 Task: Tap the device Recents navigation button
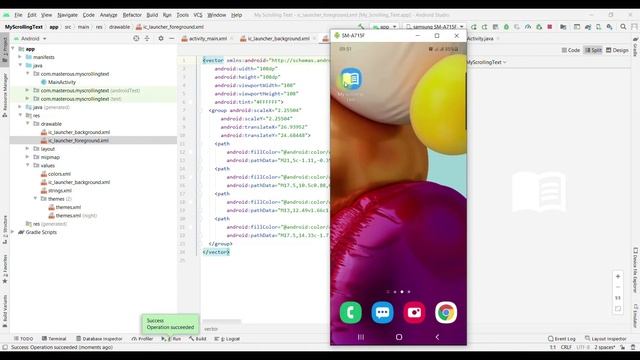361,337
